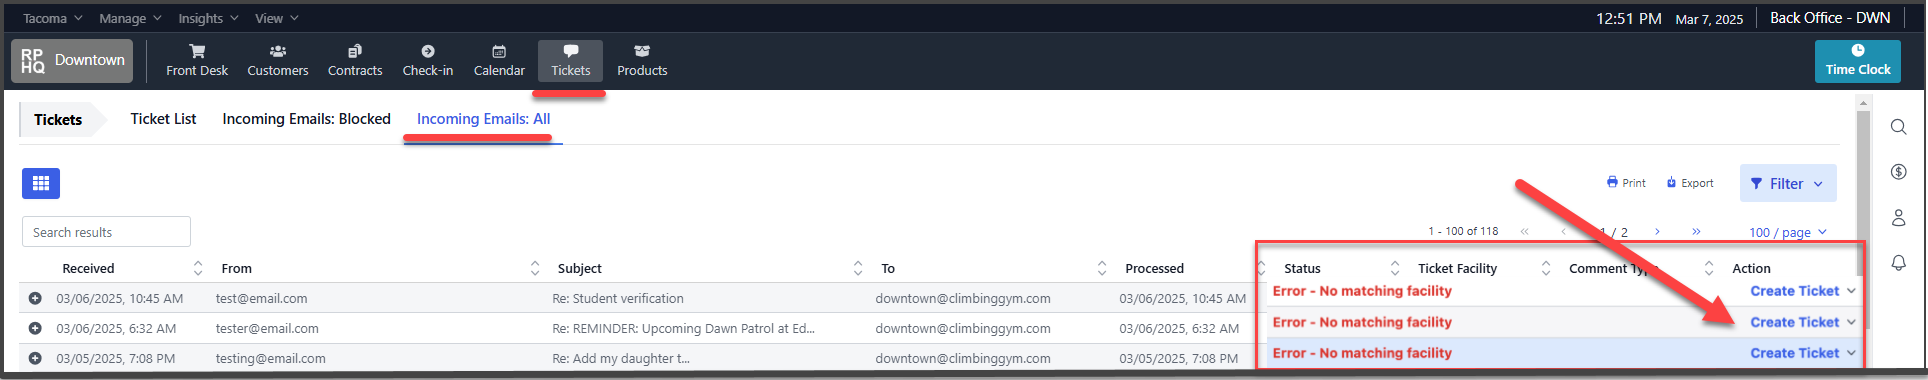The height and width of the screenshot is (380, 1928).
Task: Click in the Search results field
Action: 106,232
